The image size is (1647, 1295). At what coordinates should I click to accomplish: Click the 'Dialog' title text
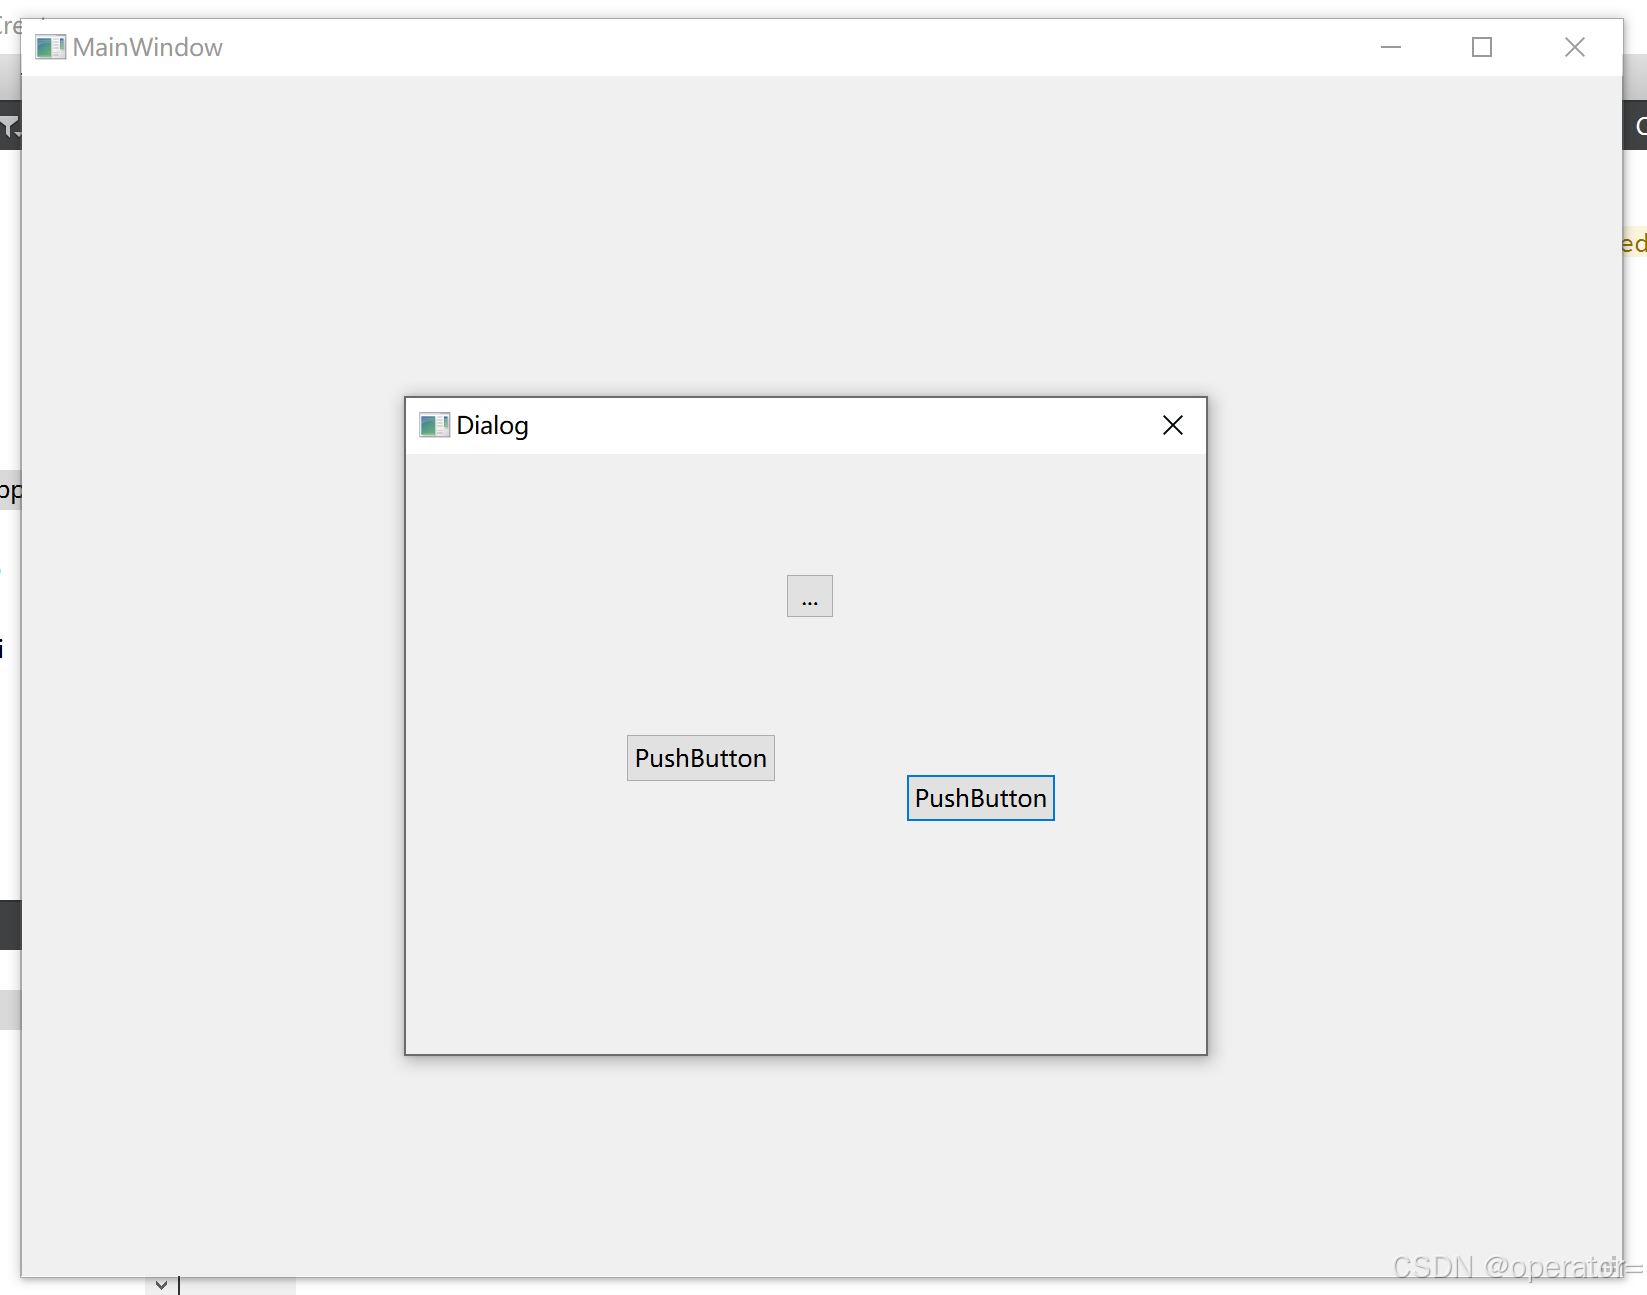[x=492, y=426]
